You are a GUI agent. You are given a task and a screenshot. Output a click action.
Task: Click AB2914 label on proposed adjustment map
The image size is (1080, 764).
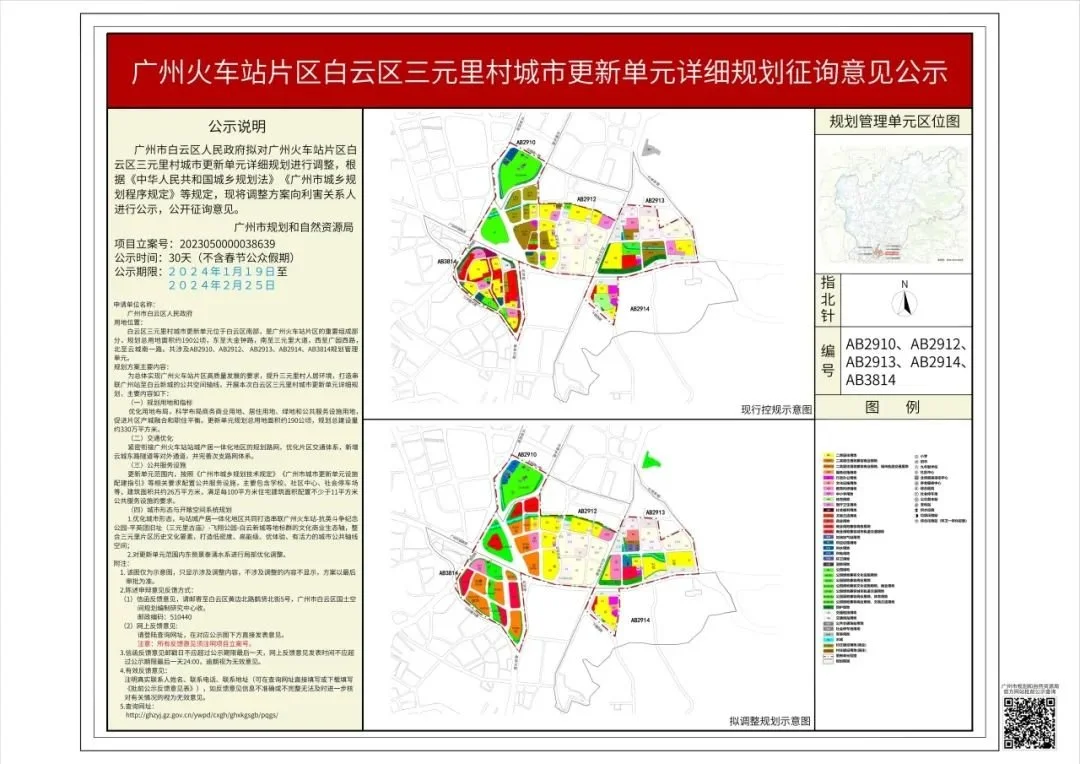click(x=641, y=620)
